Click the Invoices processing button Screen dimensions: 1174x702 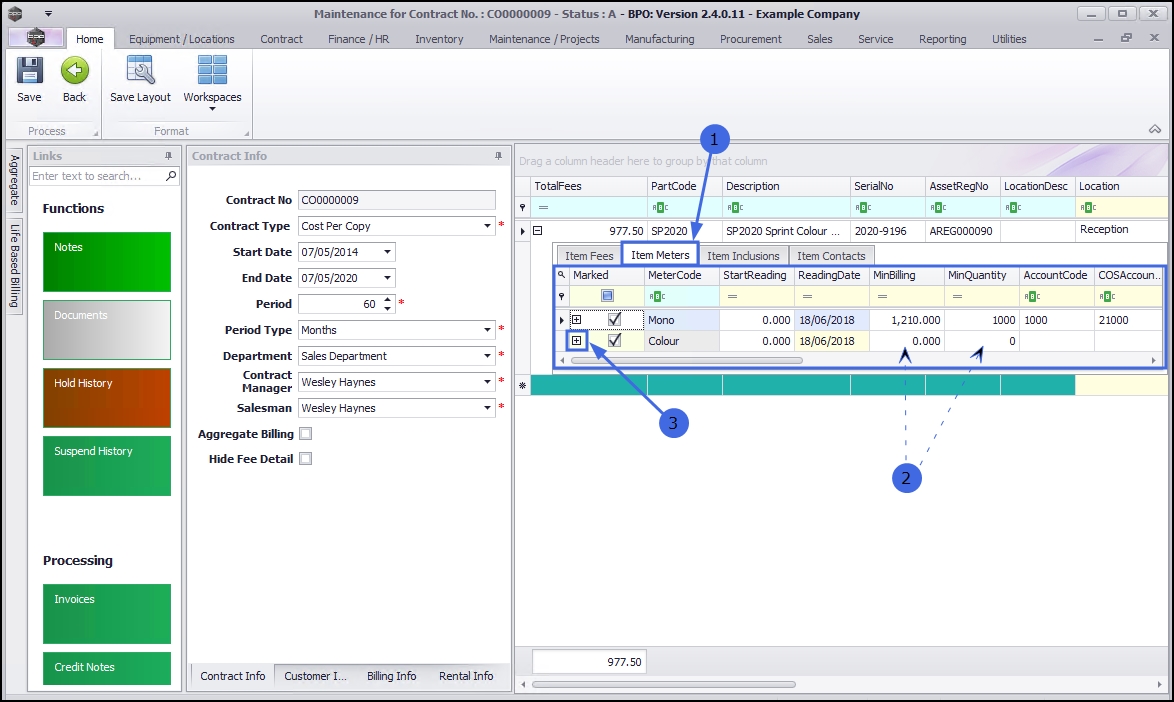[x=107, y=613]
